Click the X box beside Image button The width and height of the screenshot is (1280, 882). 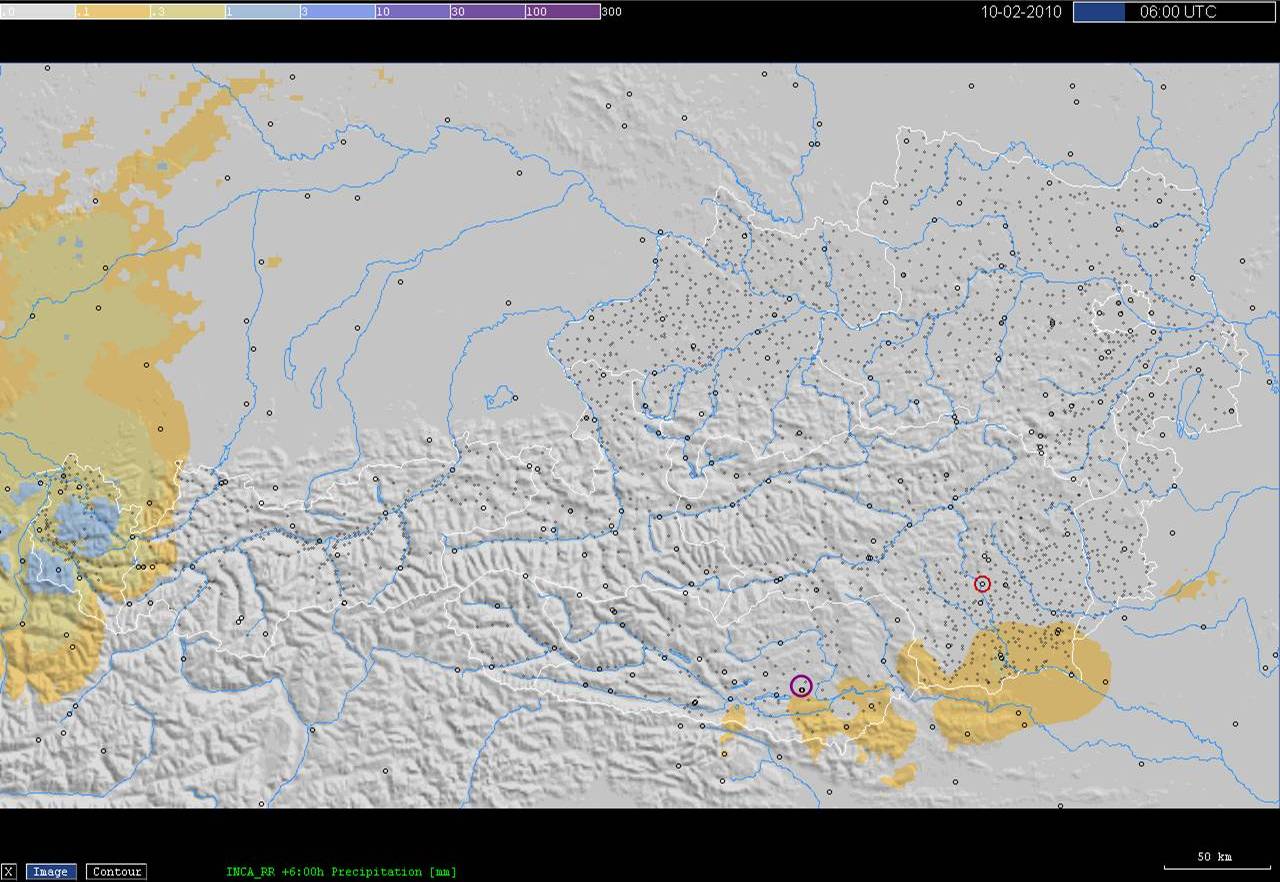coord(9,872)
